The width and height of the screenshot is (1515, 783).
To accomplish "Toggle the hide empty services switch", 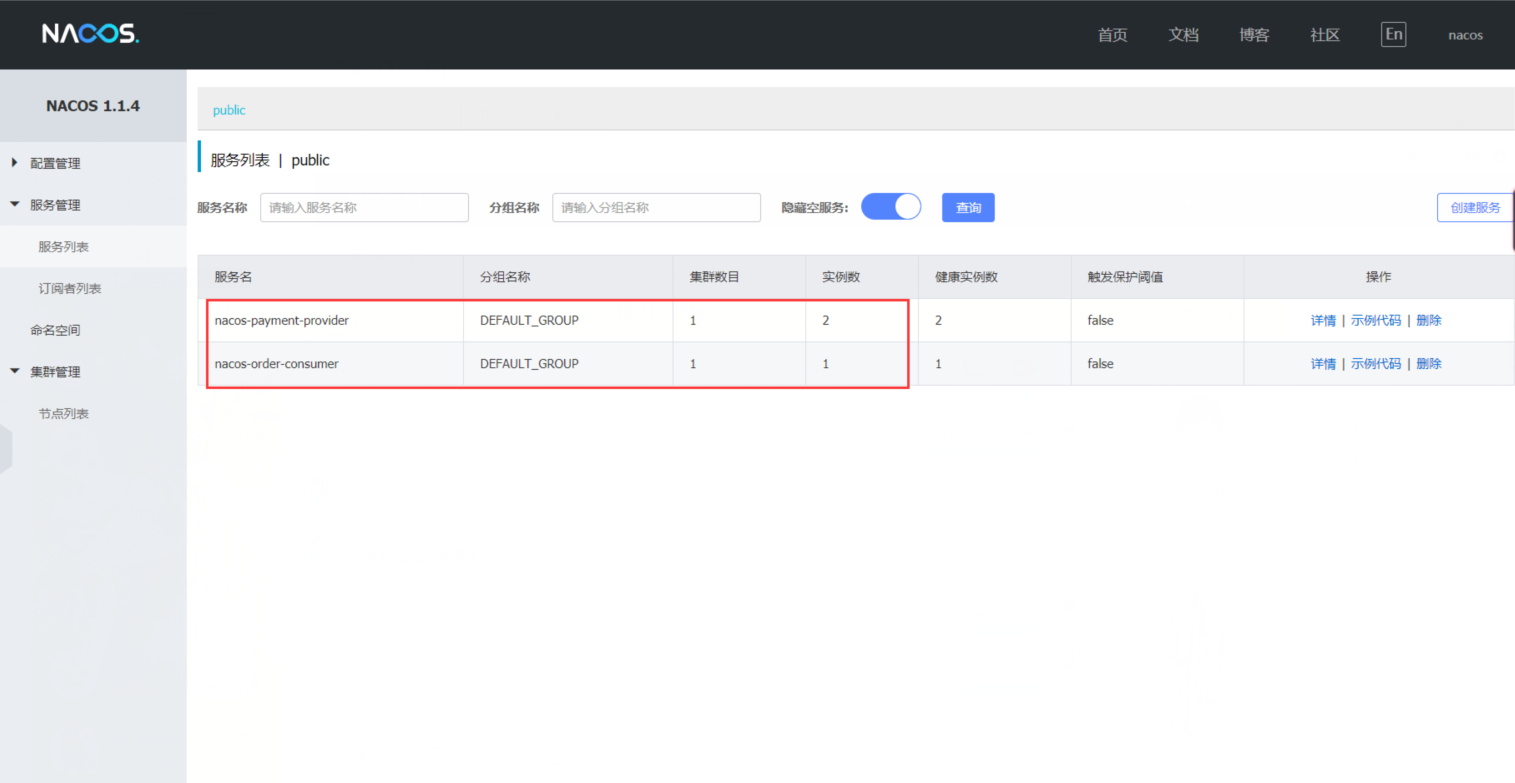I will point(890,207).
